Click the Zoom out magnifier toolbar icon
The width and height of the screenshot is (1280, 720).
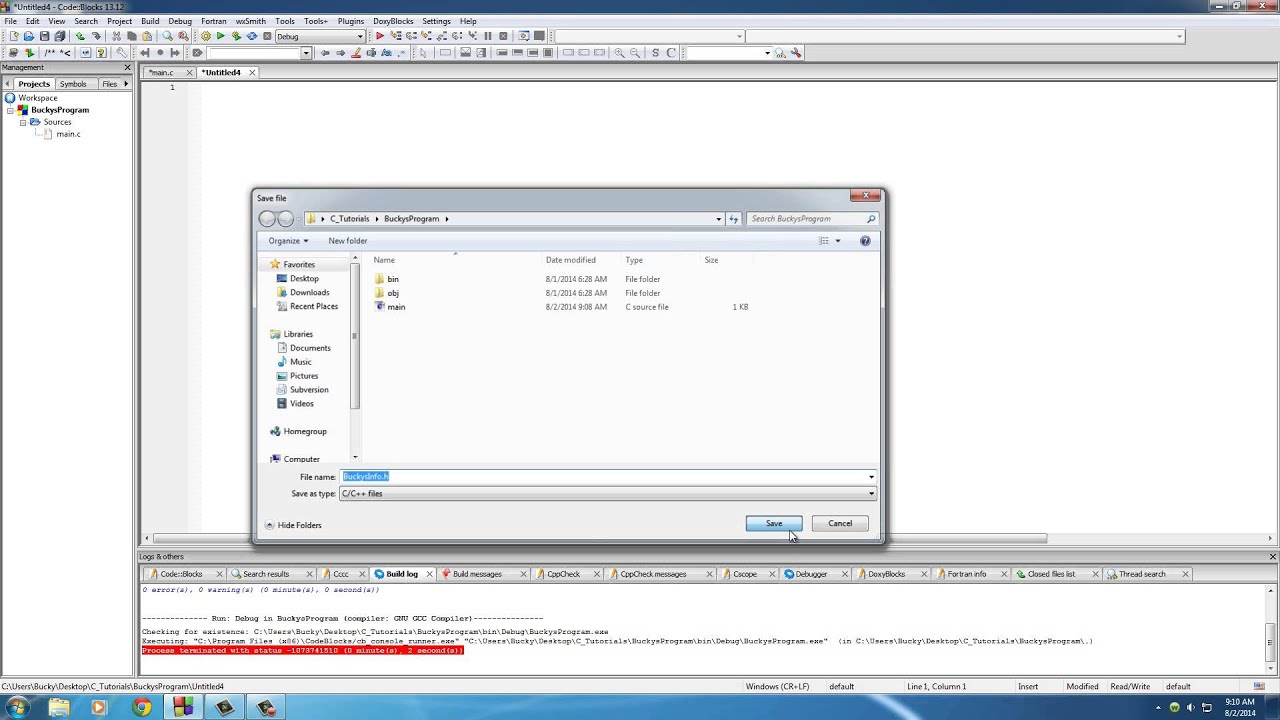[635, 53]
